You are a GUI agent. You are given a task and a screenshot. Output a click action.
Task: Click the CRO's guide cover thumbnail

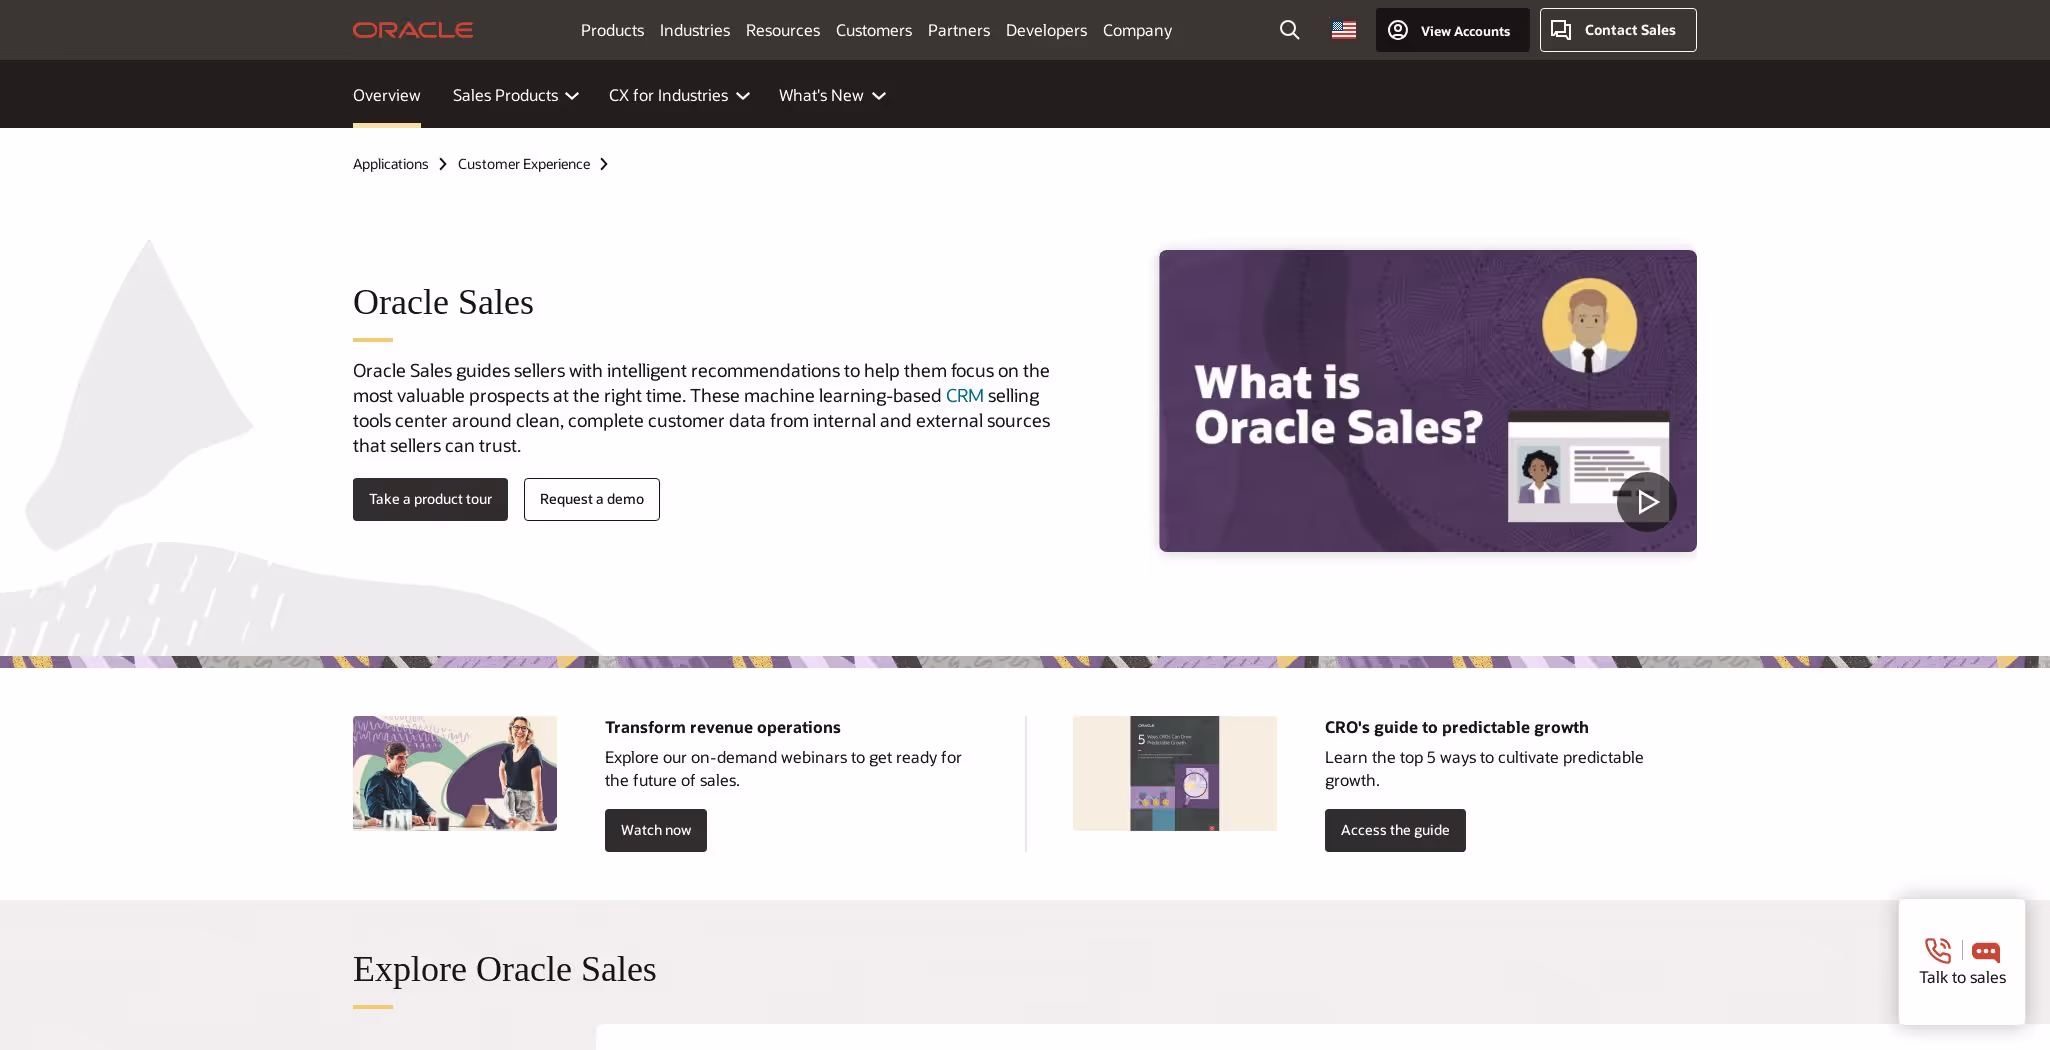(x=1175, y=773)
